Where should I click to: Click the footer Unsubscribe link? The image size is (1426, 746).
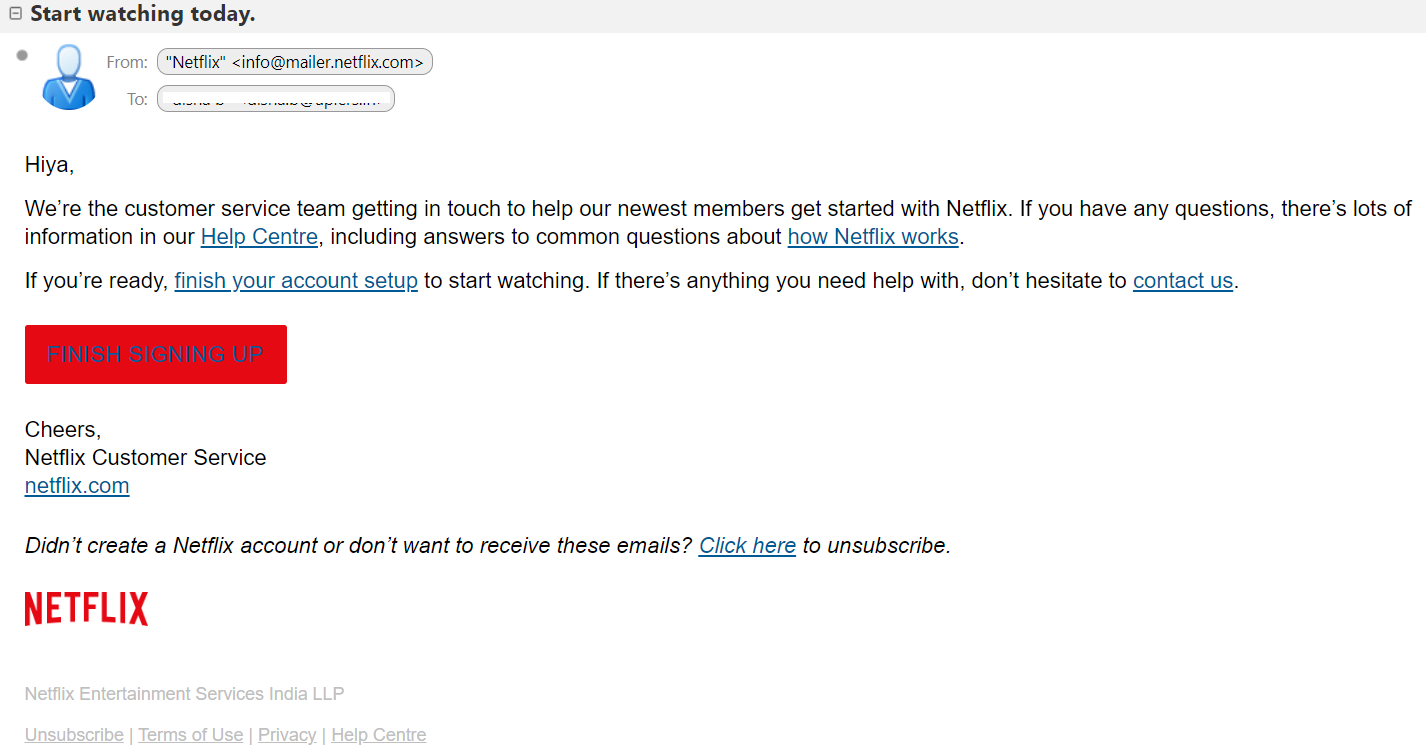[x=74, y=735]
